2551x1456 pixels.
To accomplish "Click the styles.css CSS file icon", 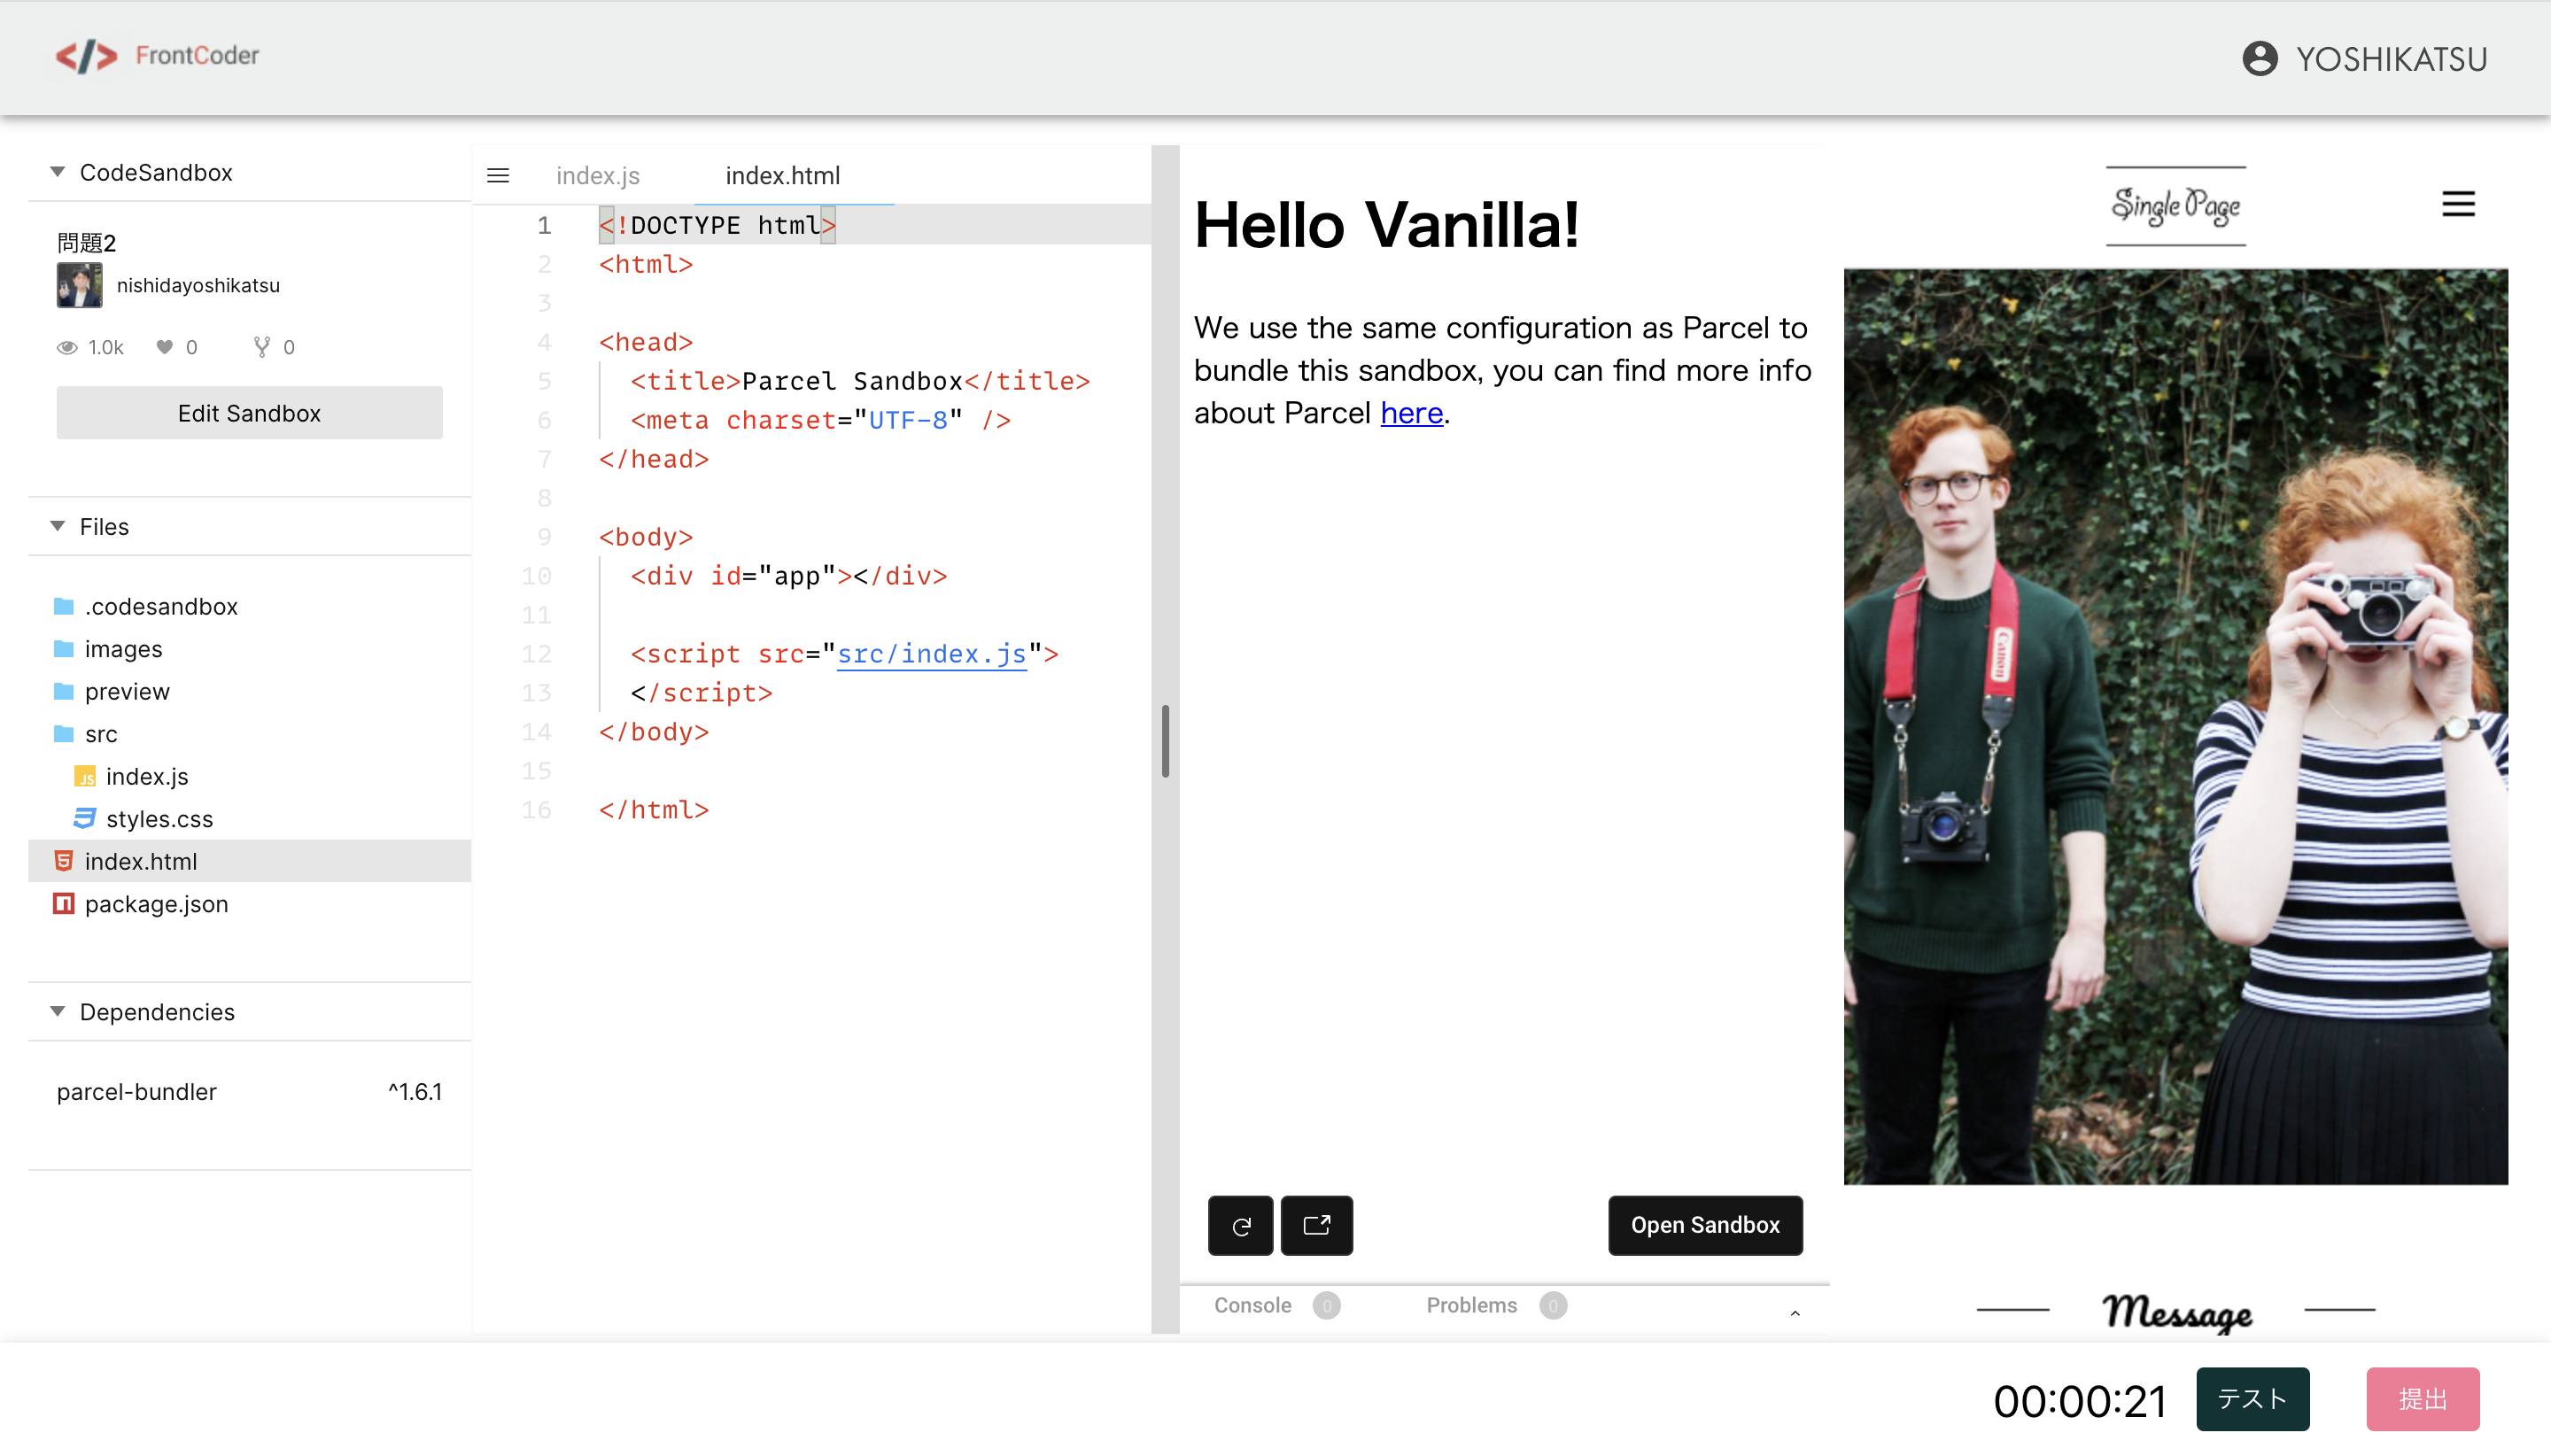I will pyautogui.click(x=85, y=819).
